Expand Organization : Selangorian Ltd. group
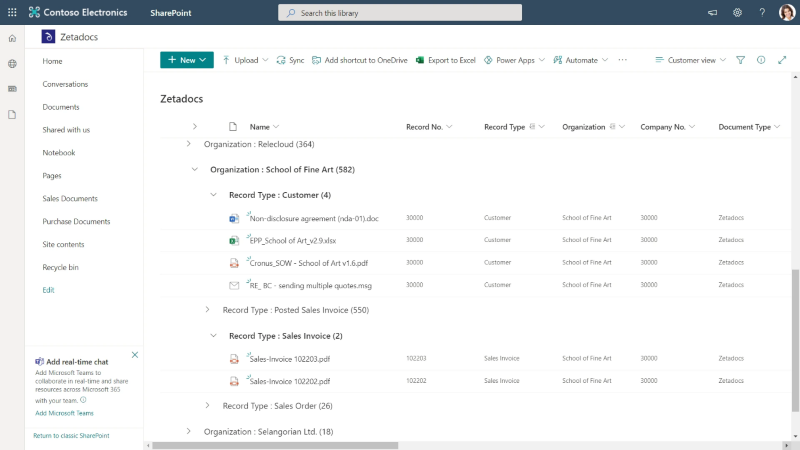The image size is (800, 450). [188, 431]
